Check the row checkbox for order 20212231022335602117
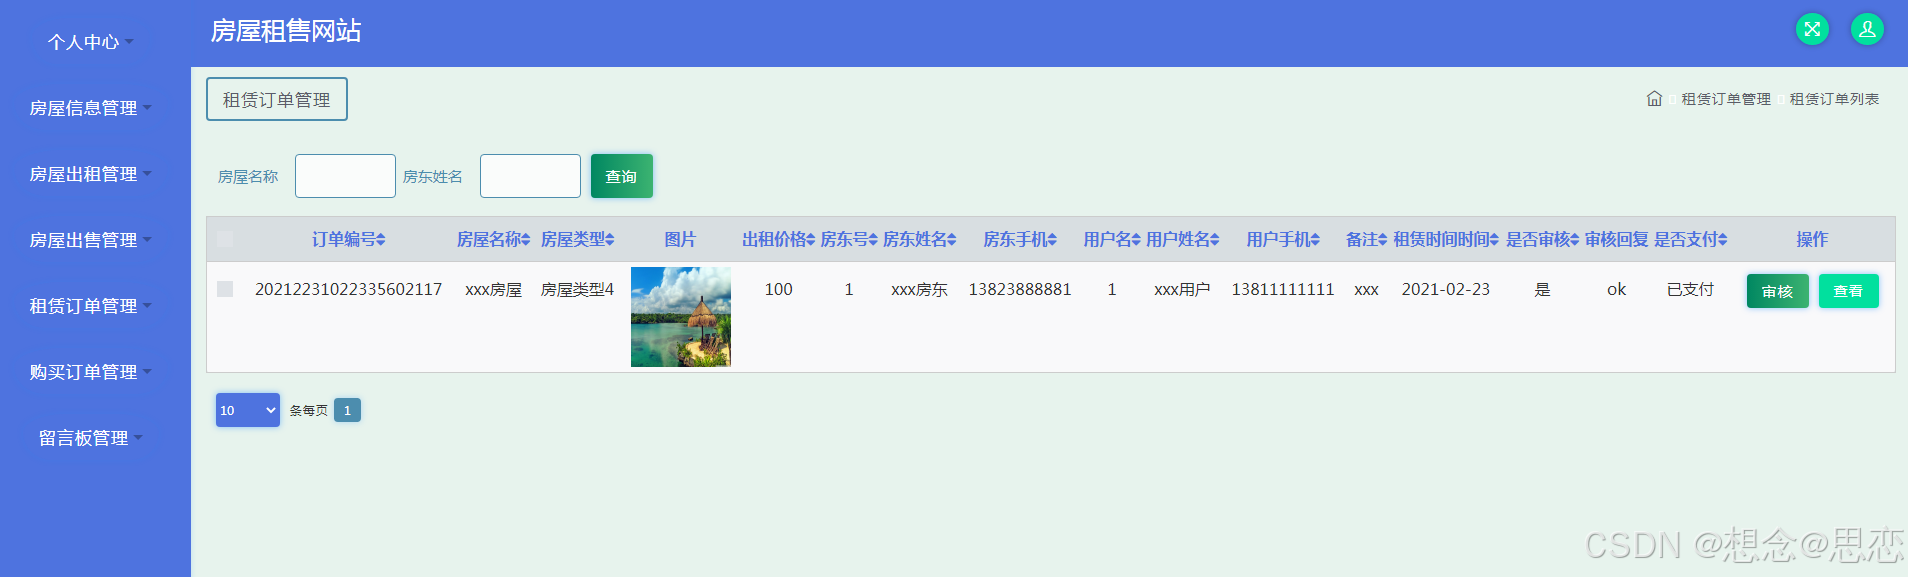 pyautogui.click(x=225, y=289)
